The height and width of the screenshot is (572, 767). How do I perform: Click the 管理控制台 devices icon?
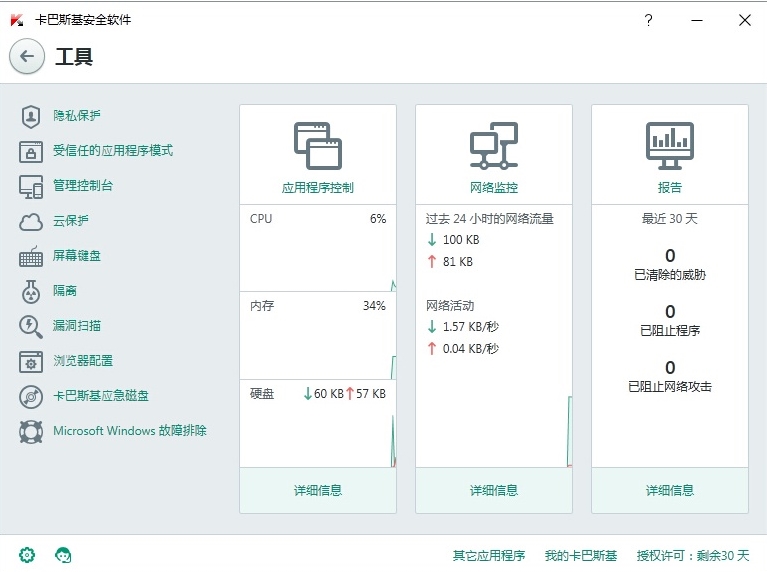point(31,187)
